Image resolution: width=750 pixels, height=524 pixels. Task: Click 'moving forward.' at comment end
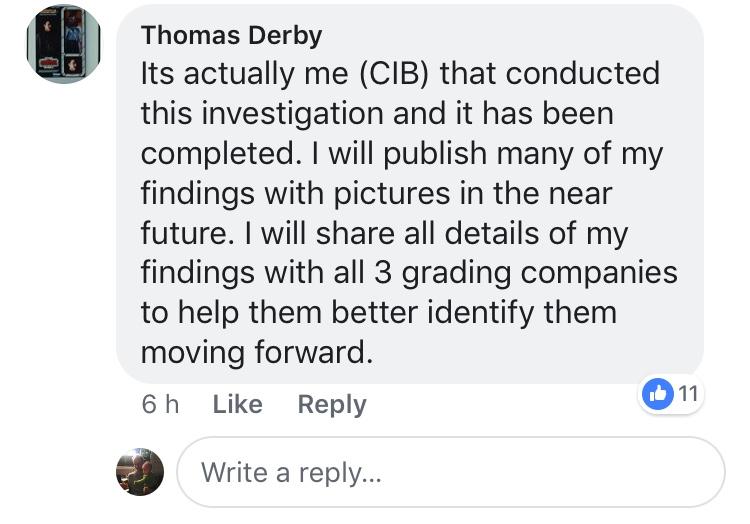tap(257, 352)
